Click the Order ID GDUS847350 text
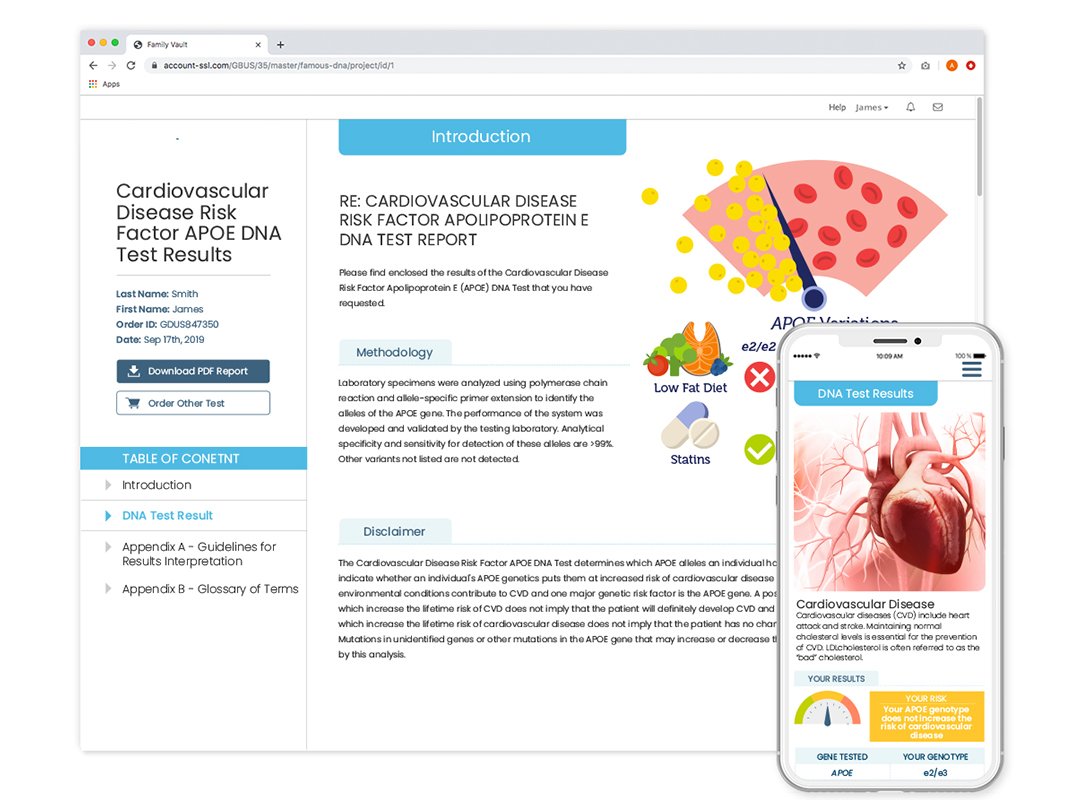 [167, 325]
